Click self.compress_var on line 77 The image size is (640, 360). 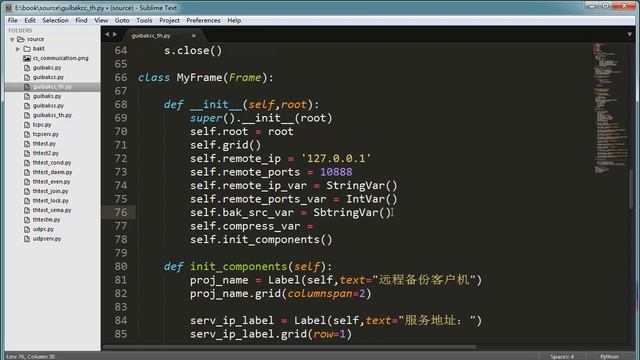pyautogui.click(x=245, y=226)
